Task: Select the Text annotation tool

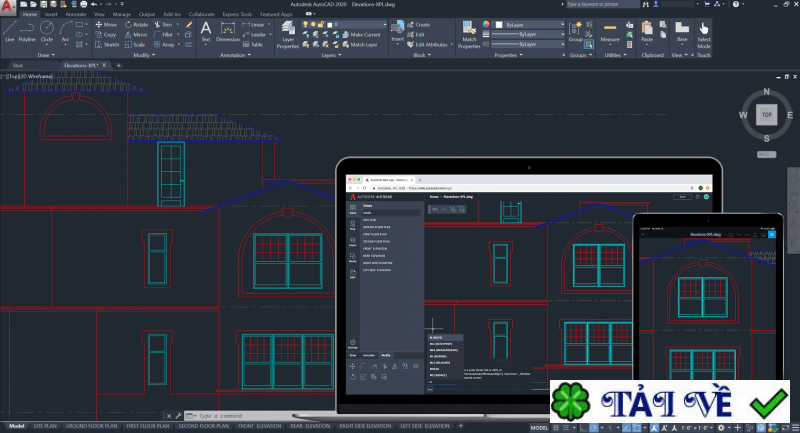Action: 206,31
